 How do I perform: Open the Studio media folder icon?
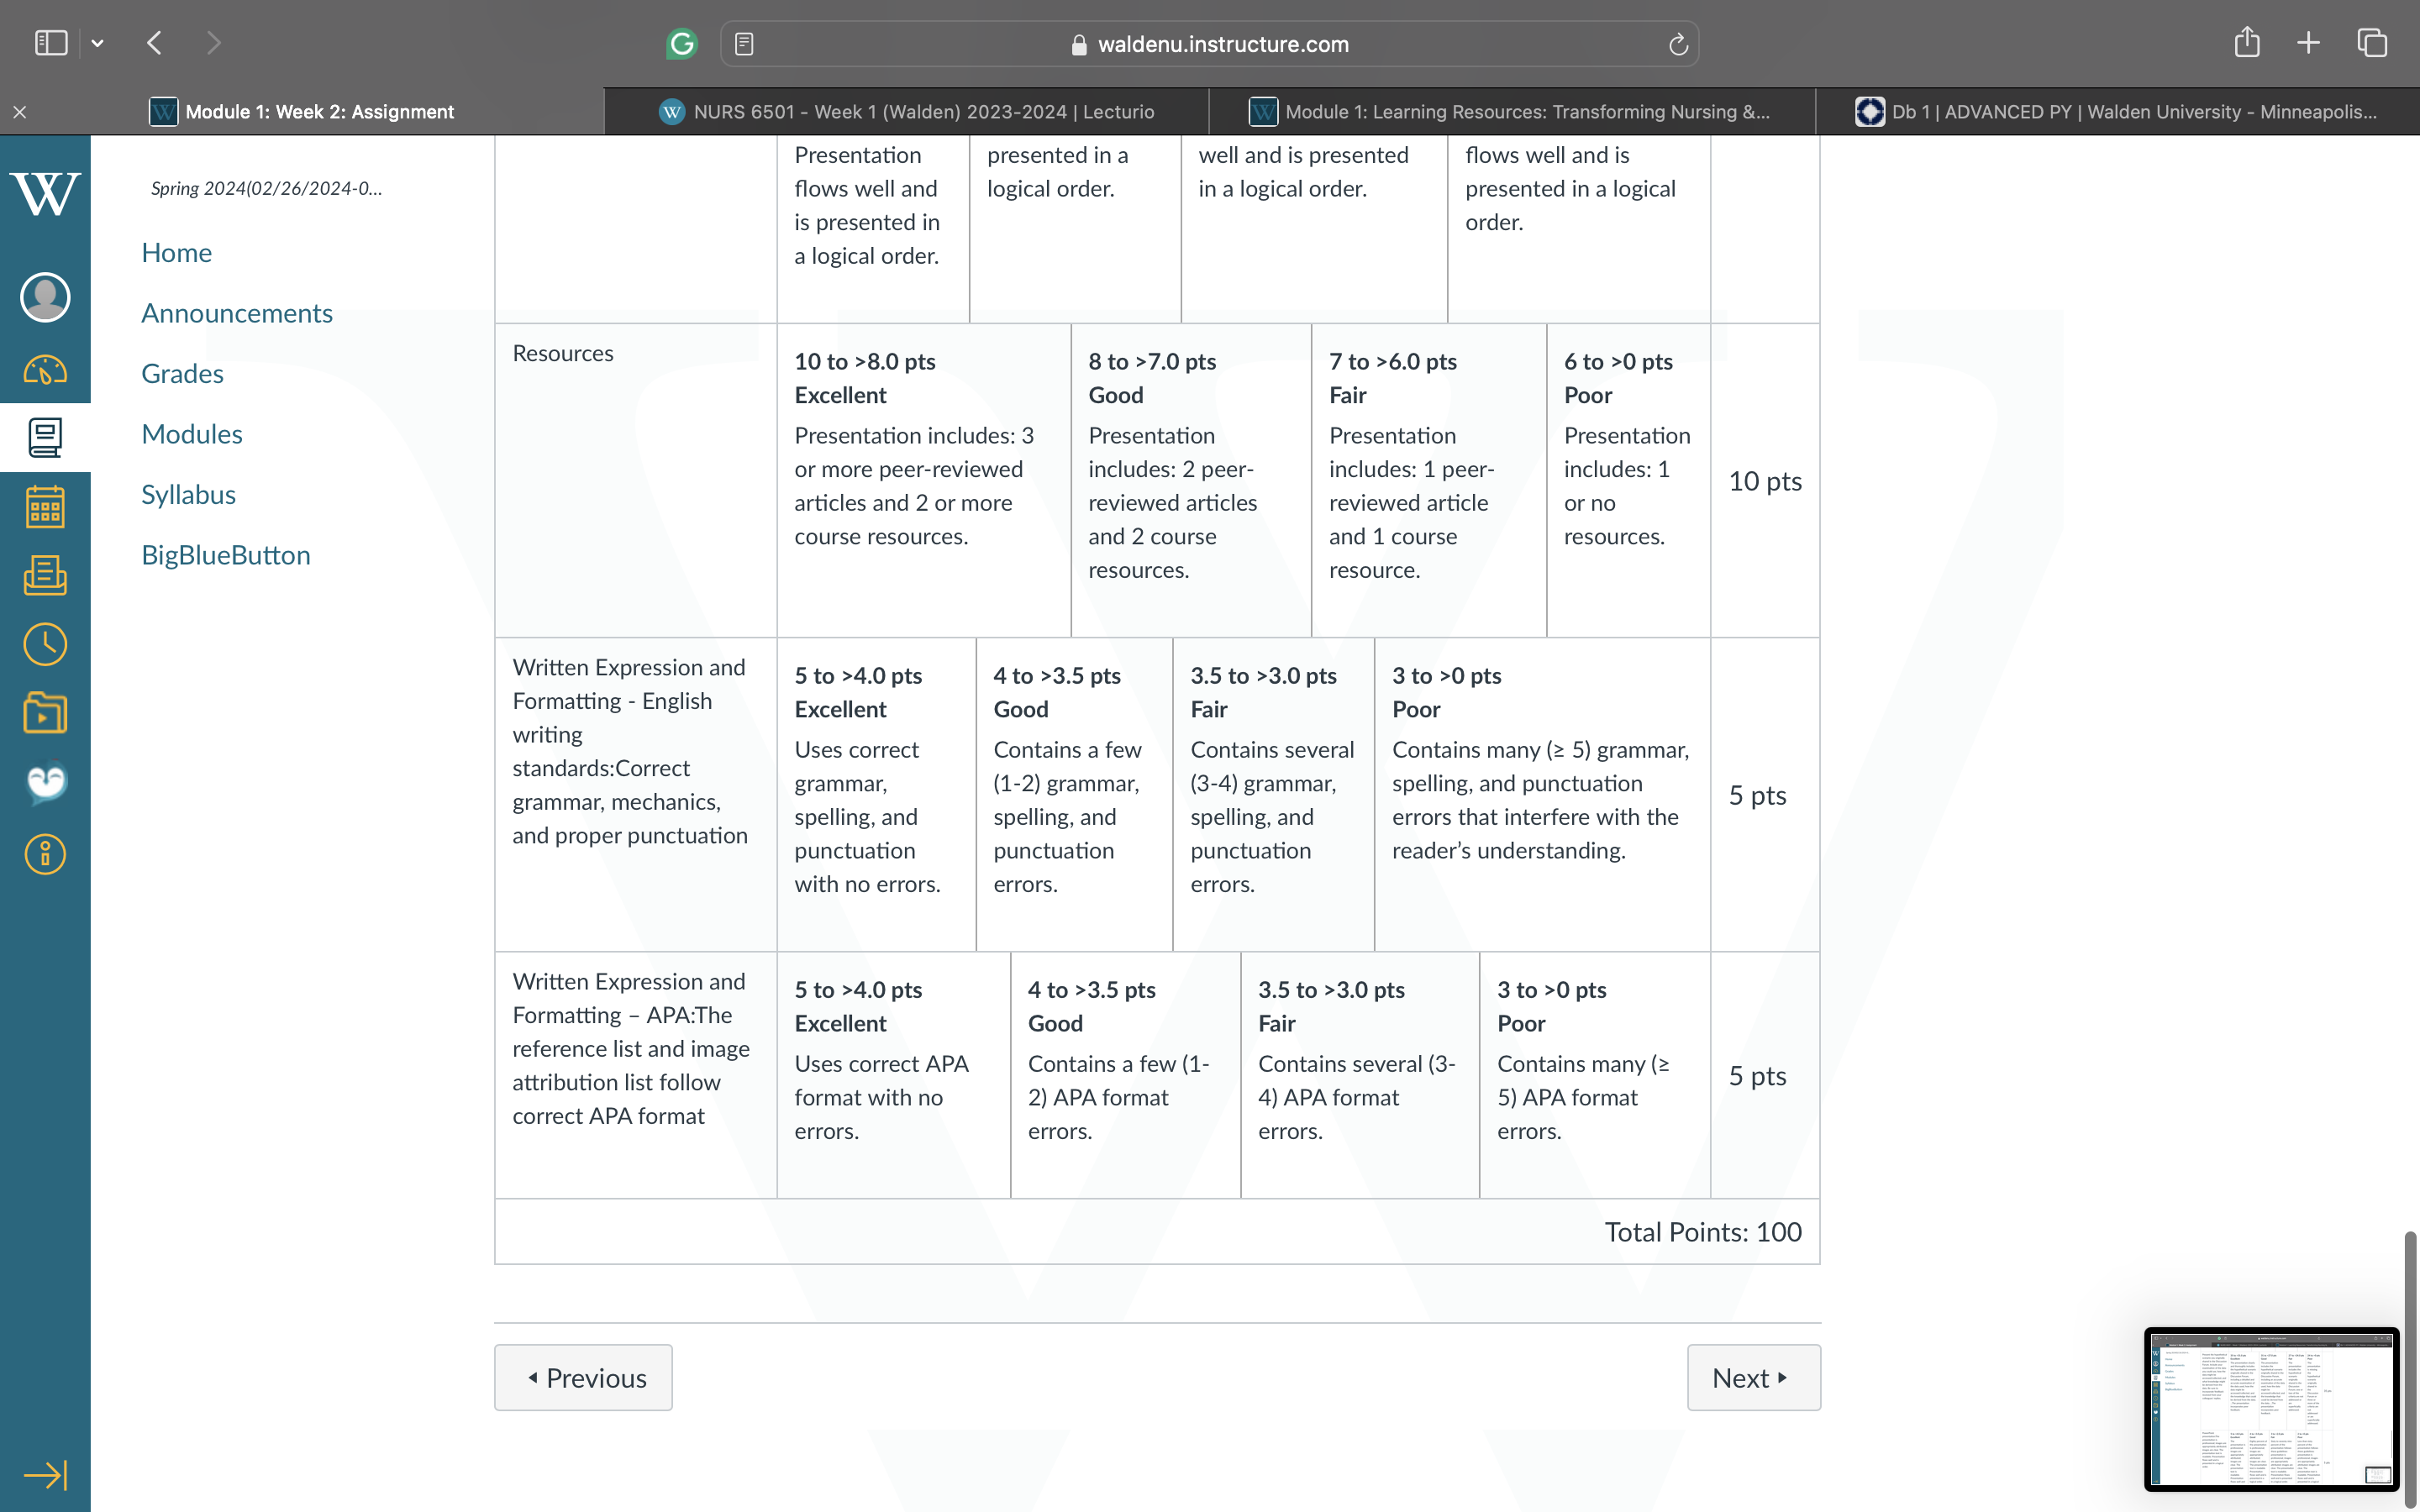tap(45, 713)
